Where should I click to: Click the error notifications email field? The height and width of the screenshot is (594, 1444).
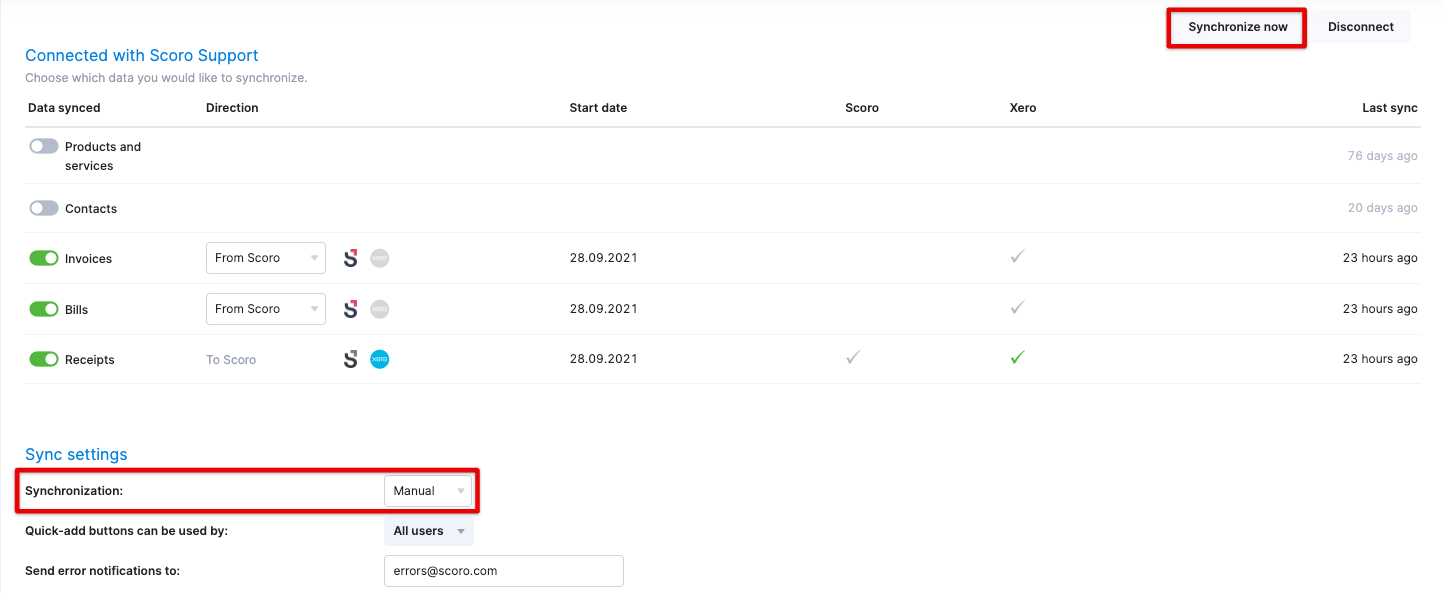pyautogui.click(x=503, y=570)
